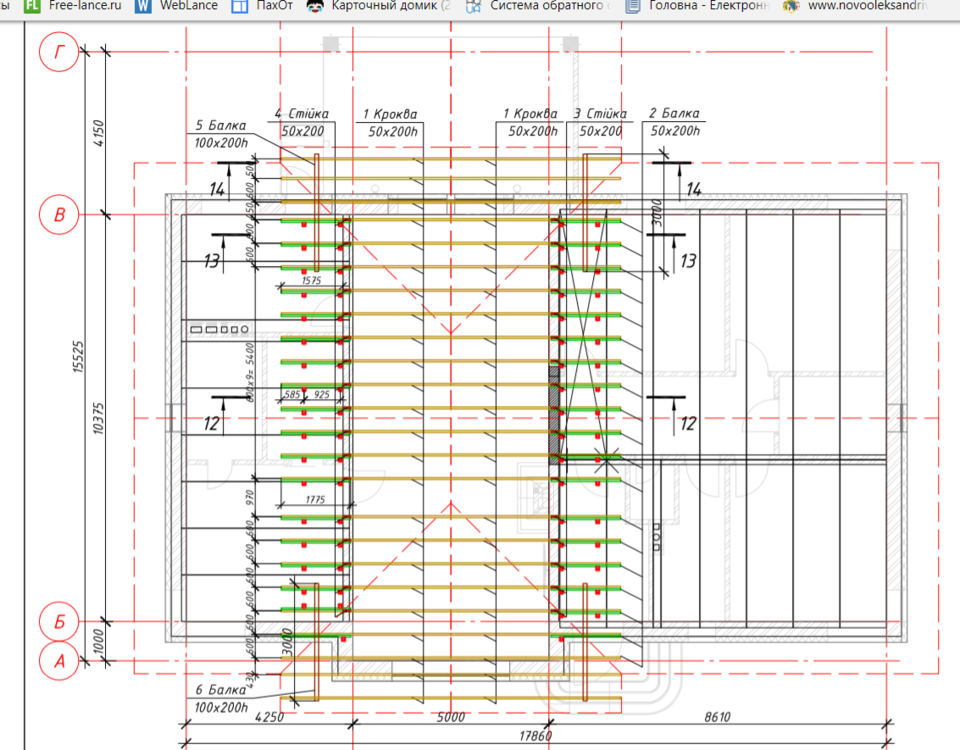
Task: Click the favicon beside Система обратного bookmark
Action: (x=473, y=7)
